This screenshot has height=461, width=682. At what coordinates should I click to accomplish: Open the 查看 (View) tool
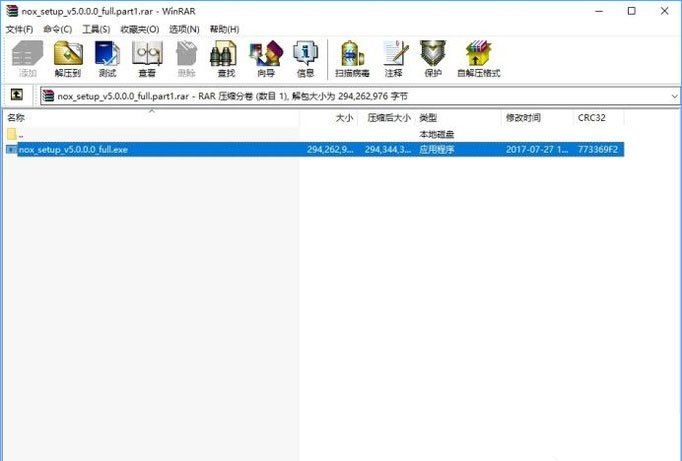pos(147,59)
